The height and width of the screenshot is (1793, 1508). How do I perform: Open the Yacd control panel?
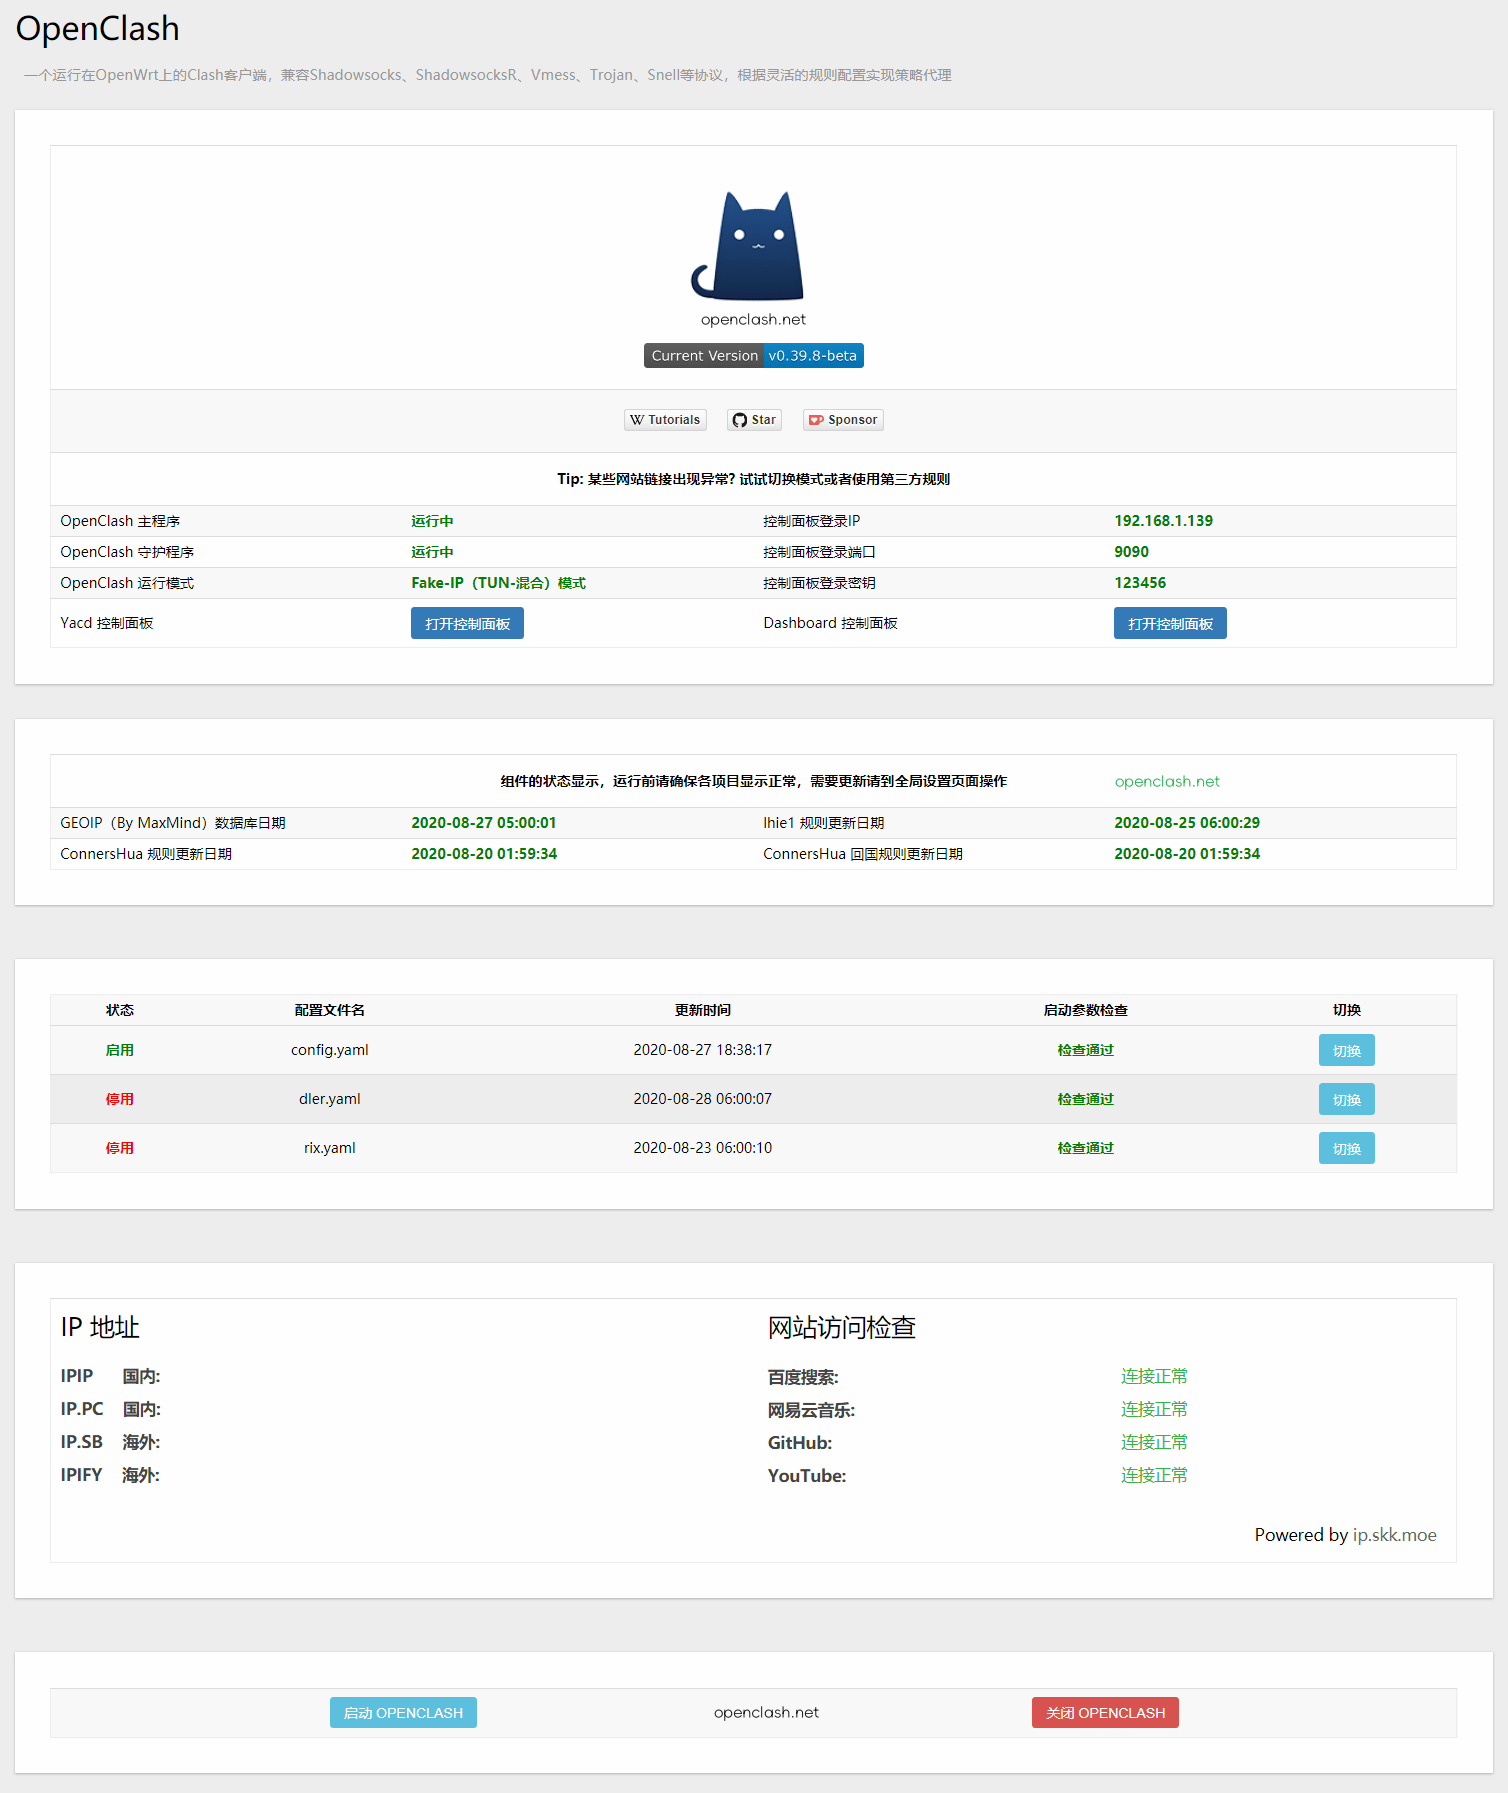[467, 624]
